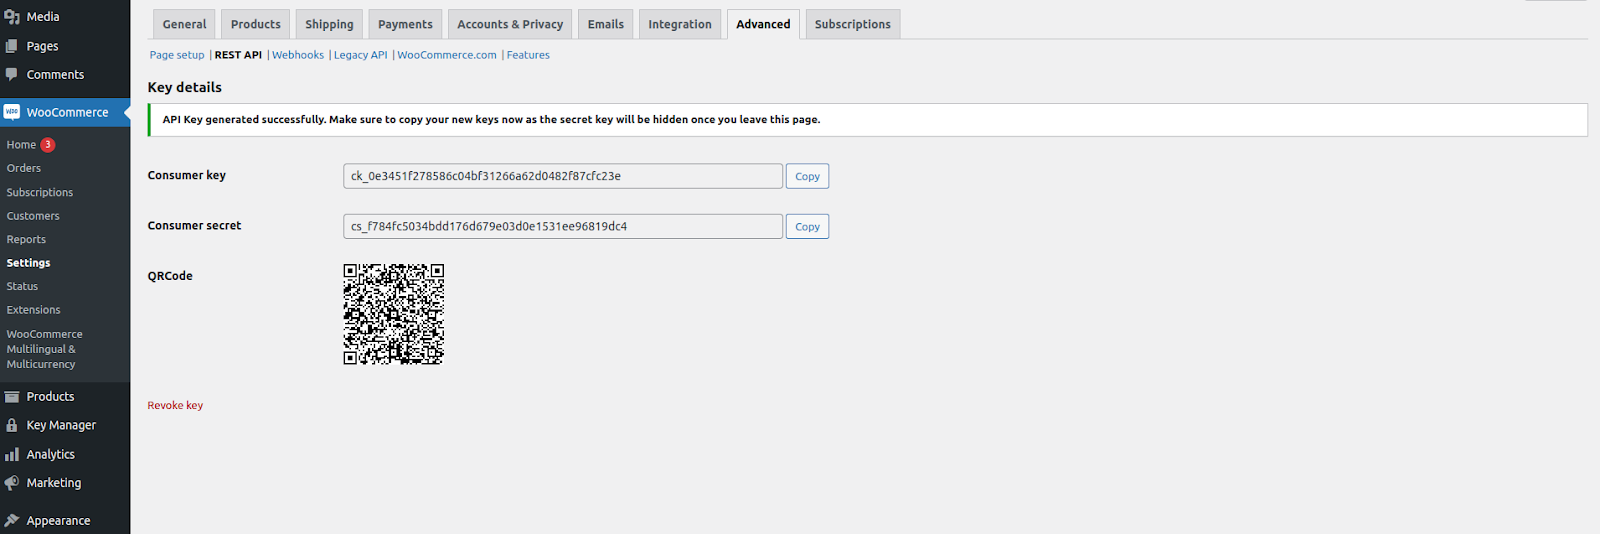
Task: Click the Products box icon
Action: point(12,397)
